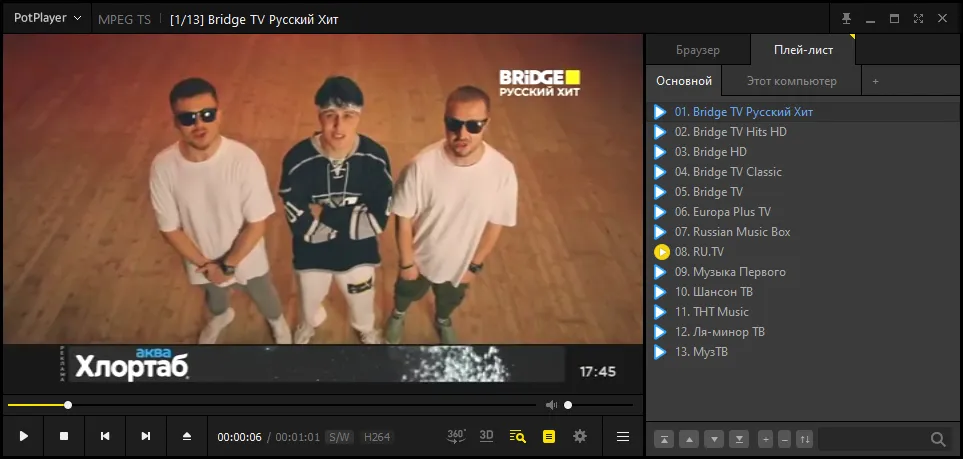
Task: Open the PotPlayer dropdown menu
Action: tap(47, 18)
